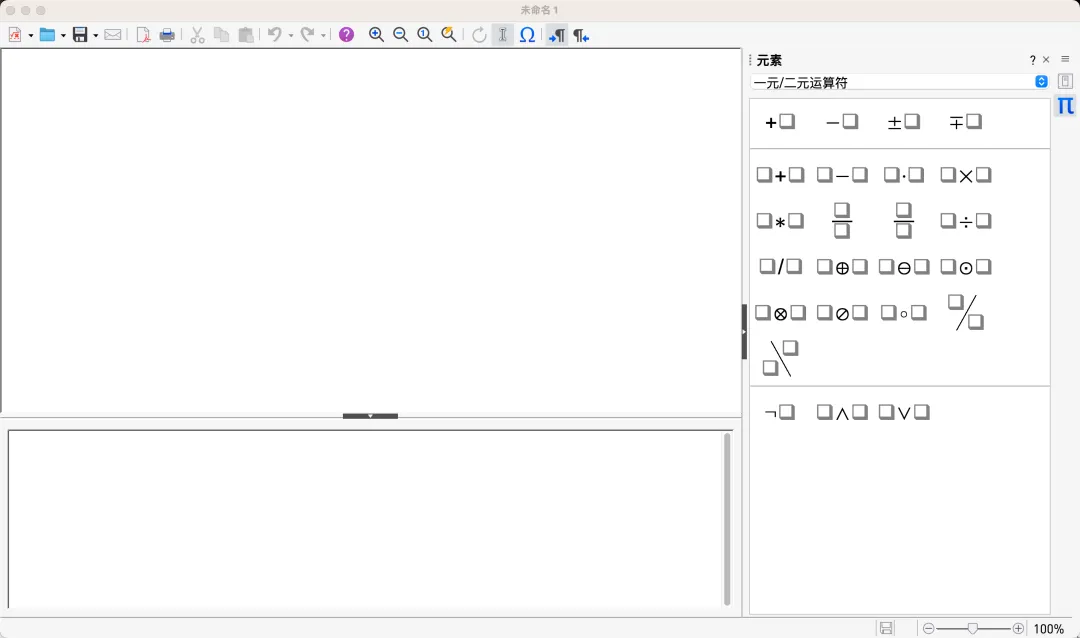Open the Omega symbols catalog
Screen dimensions: 1080x638
click(x=527, y=34)
